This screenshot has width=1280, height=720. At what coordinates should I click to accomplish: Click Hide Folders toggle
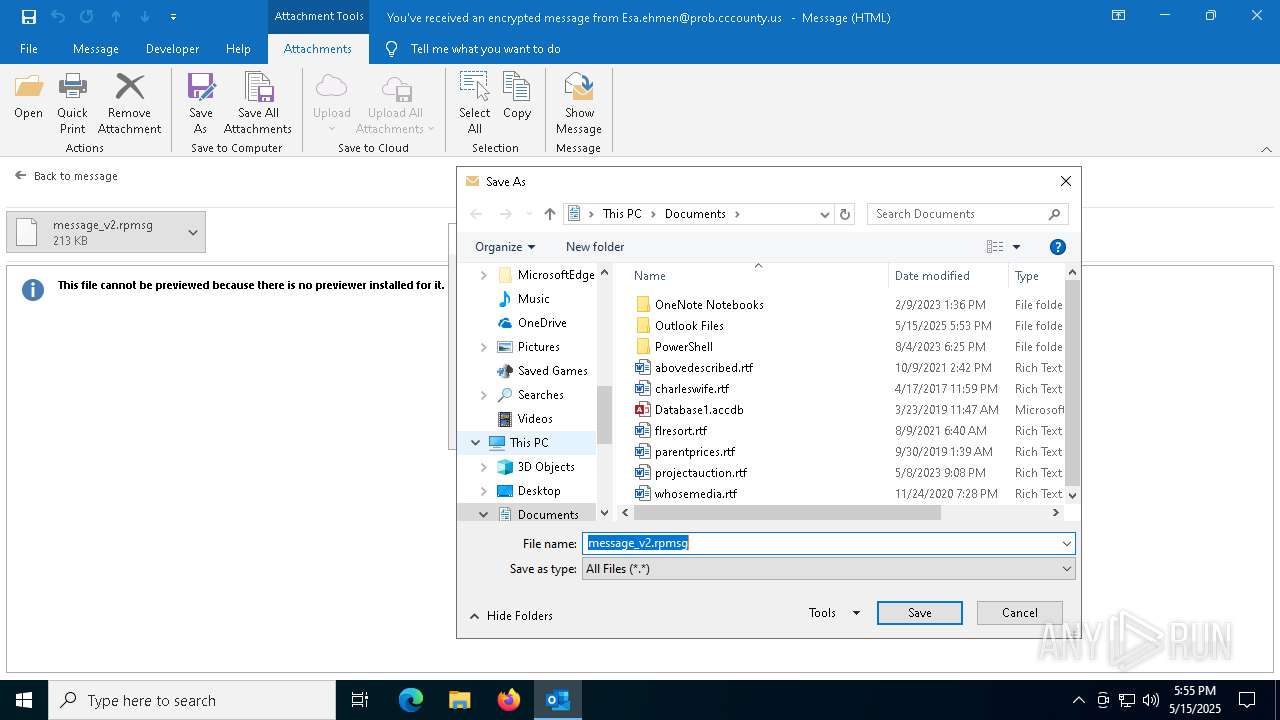511,616
